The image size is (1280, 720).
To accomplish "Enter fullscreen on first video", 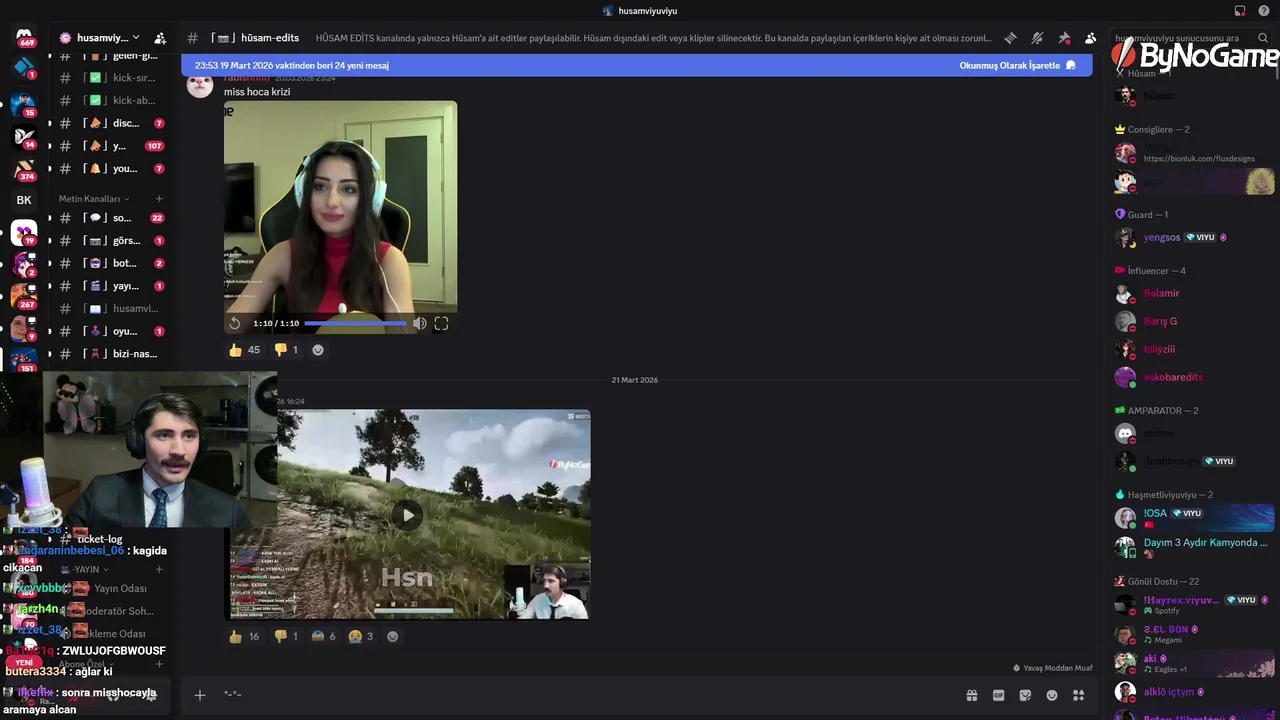I will coord(441,323).
